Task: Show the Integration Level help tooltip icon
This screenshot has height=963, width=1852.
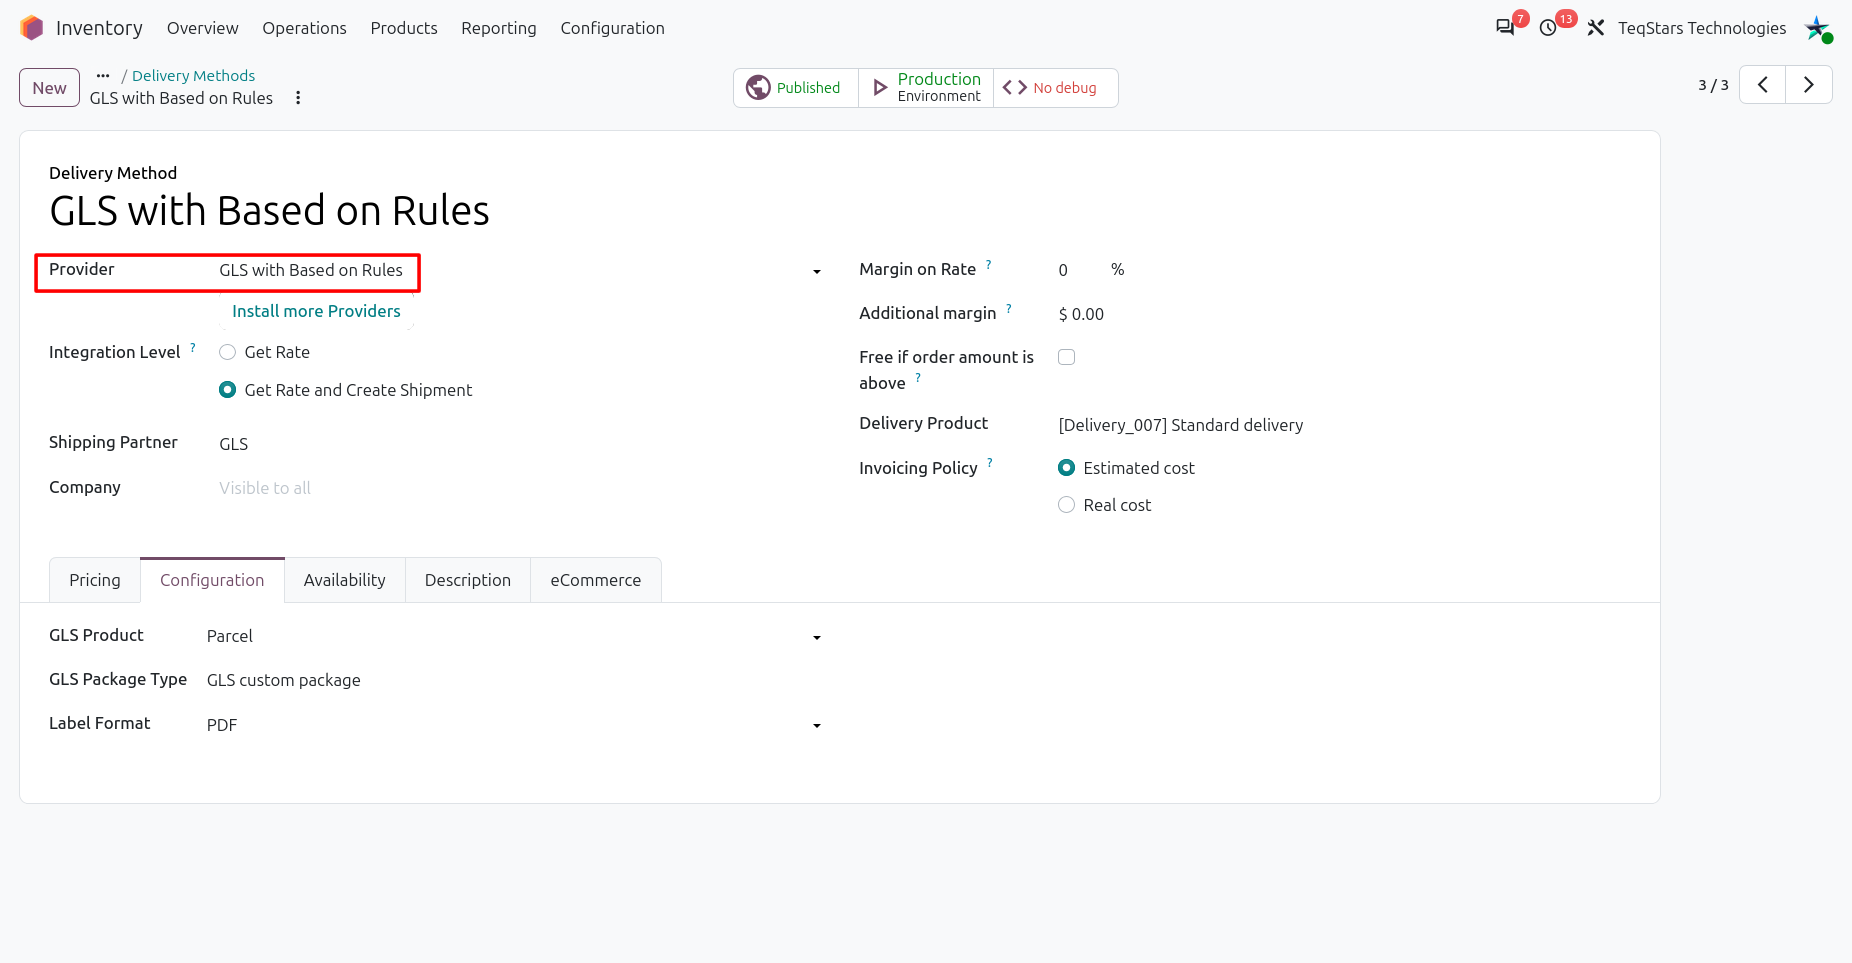Action: 193,348
